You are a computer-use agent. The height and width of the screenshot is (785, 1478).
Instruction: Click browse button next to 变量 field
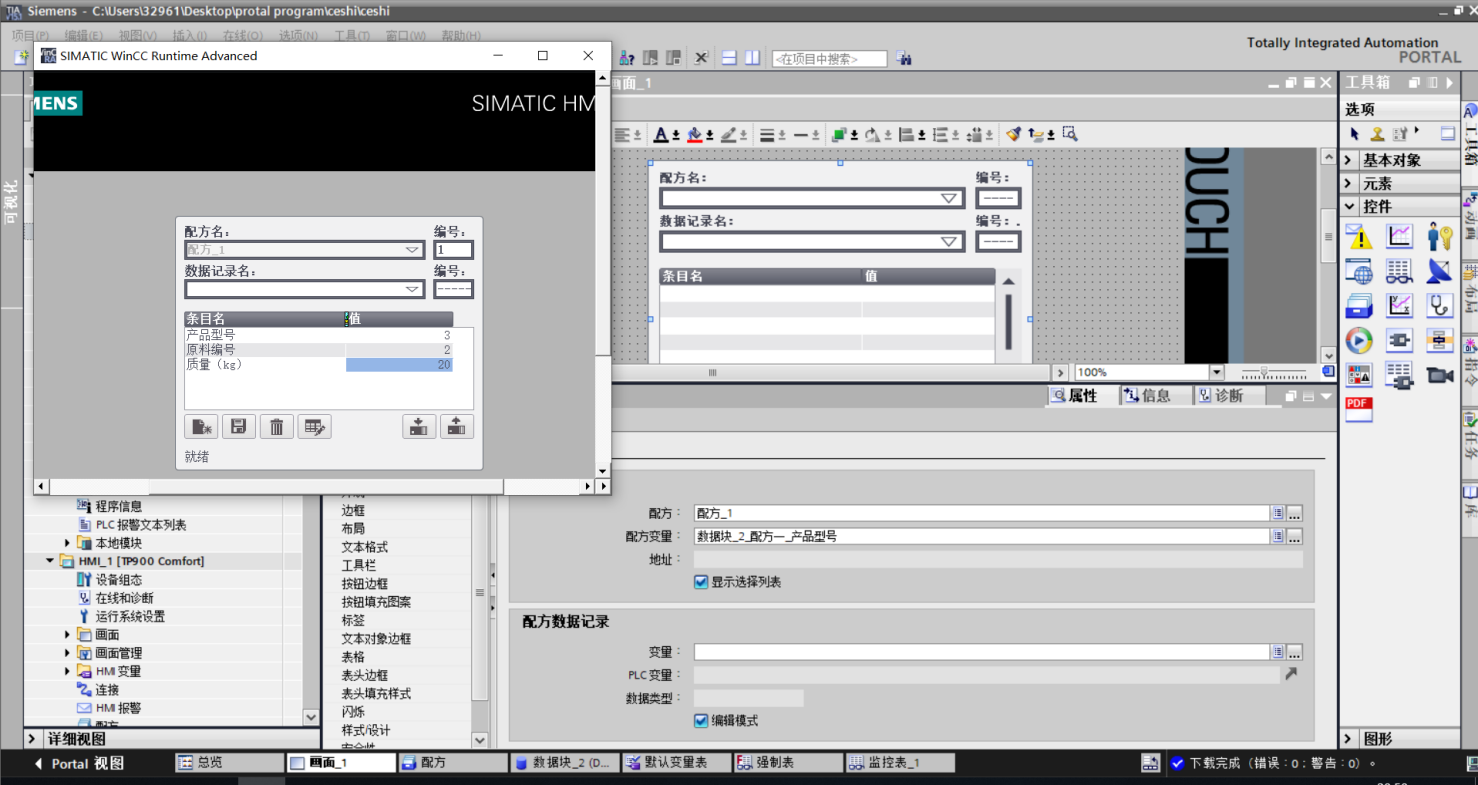tap(1295, 652)
